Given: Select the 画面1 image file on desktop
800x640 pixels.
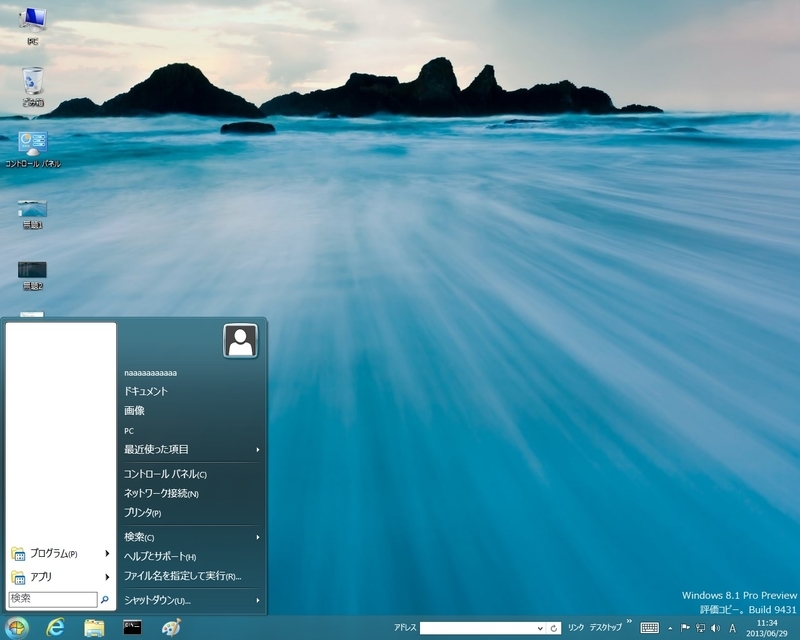Looking at the screenshot, I should 33,214.
